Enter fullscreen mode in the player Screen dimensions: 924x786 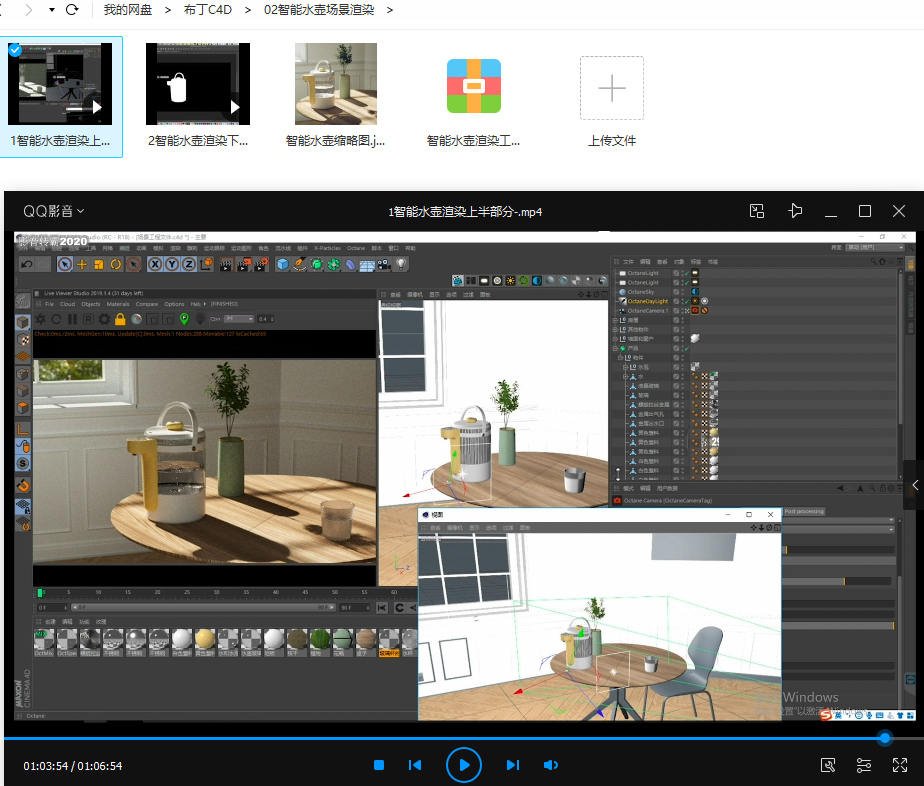pyautogui.click(x=901, y=765)
